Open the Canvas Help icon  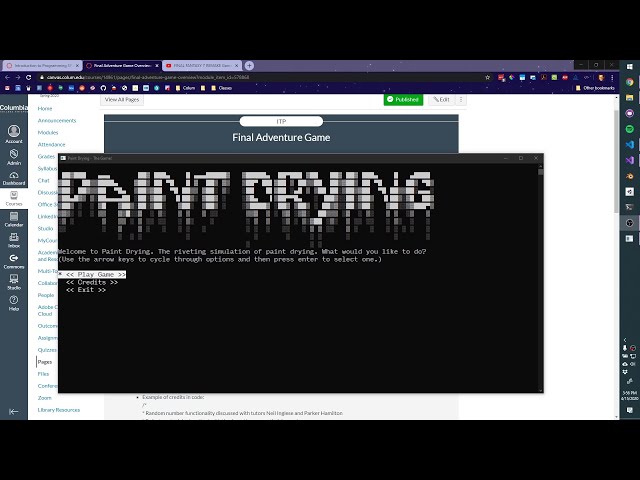13,303
